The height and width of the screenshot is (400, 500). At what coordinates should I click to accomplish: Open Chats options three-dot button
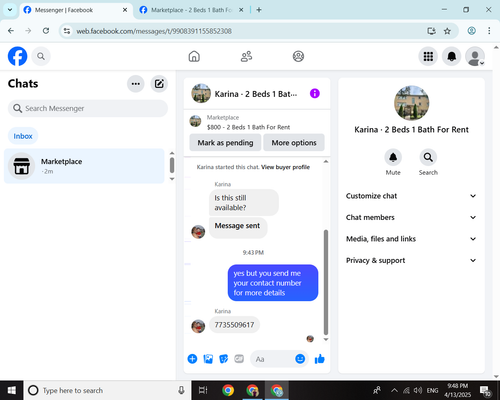point(136,84)
